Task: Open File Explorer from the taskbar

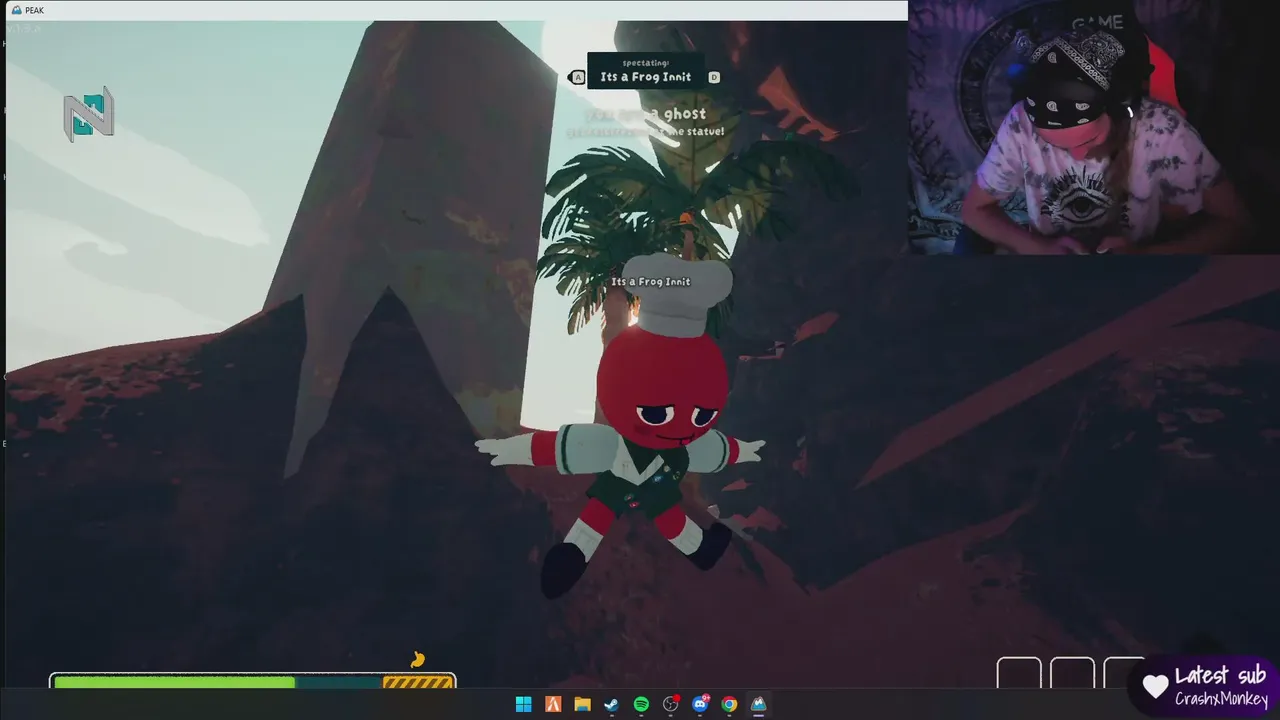Action: [x=582, y=704]
